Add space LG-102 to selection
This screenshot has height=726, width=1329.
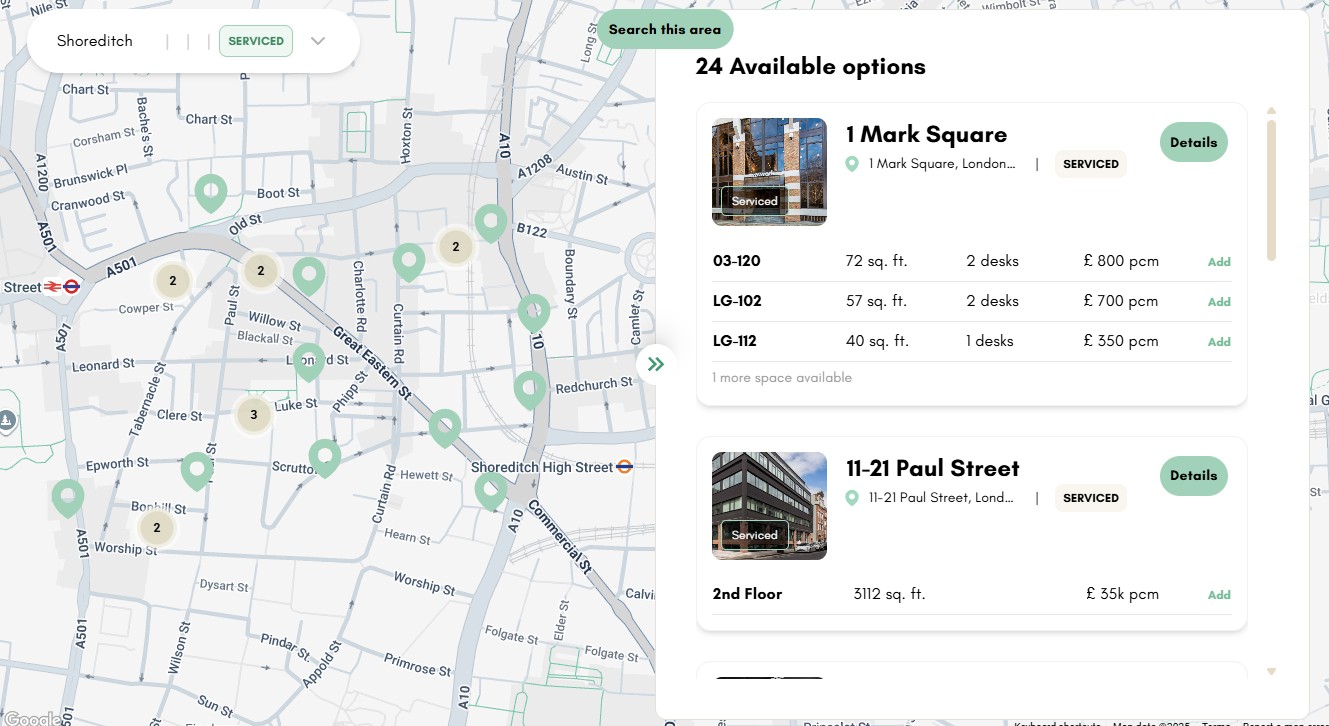[1219, 302]
